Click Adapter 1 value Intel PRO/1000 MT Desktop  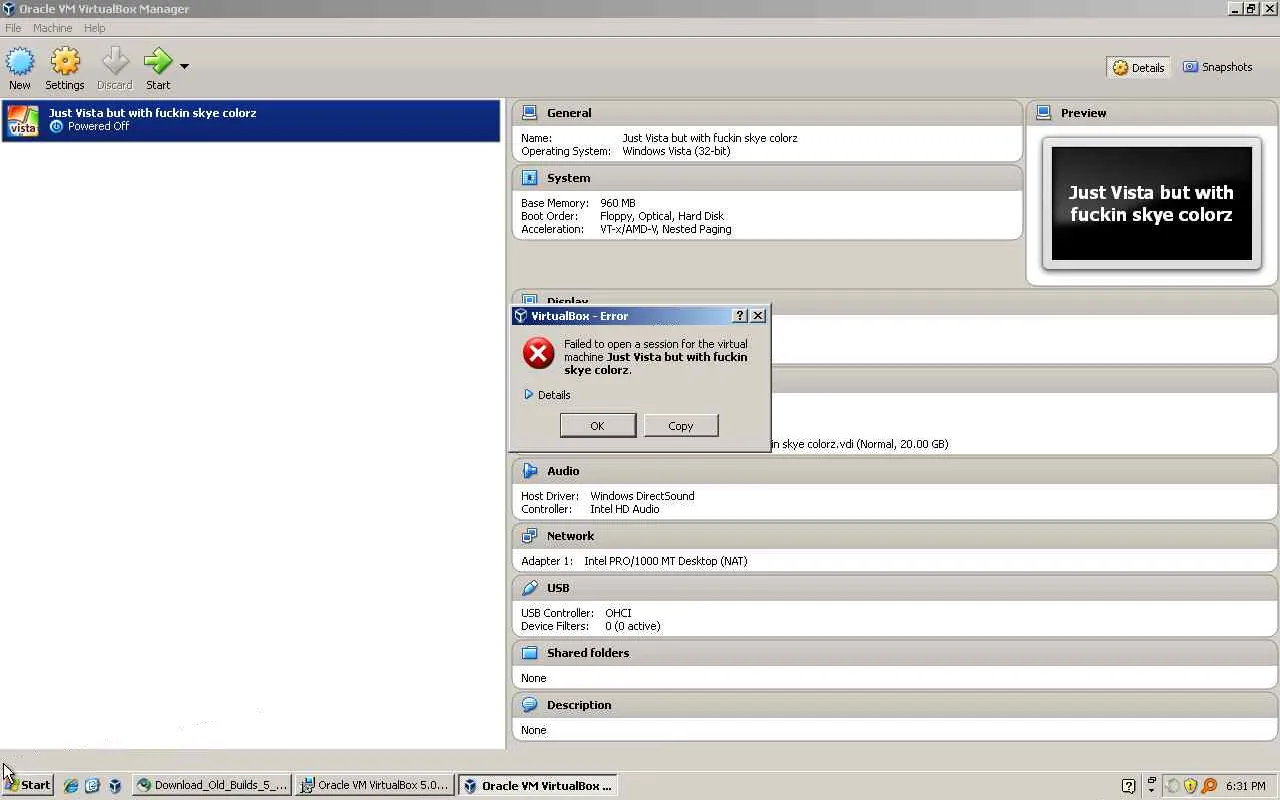666,561
